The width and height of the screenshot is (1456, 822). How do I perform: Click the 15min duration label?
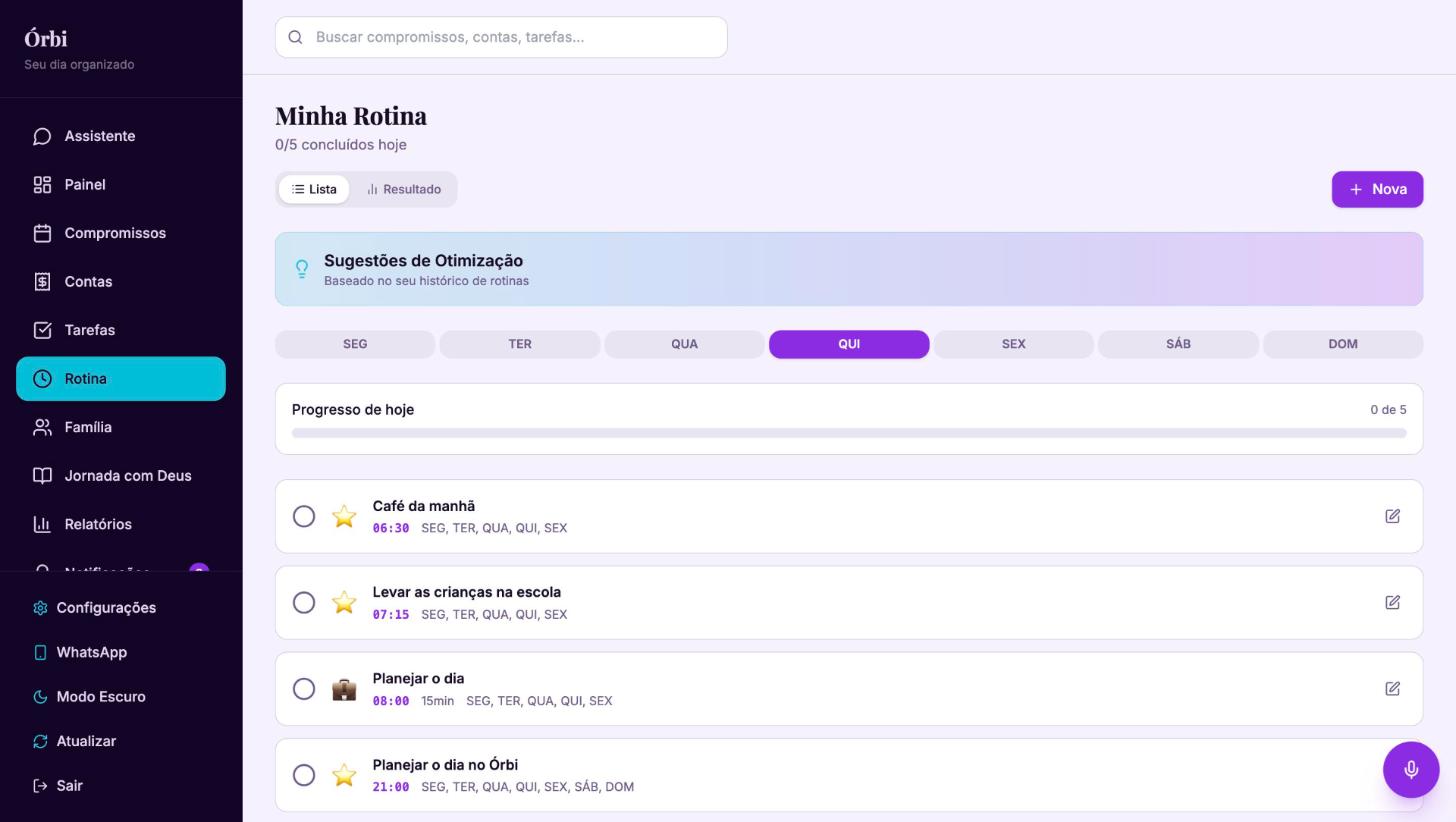tap(437, 701)
